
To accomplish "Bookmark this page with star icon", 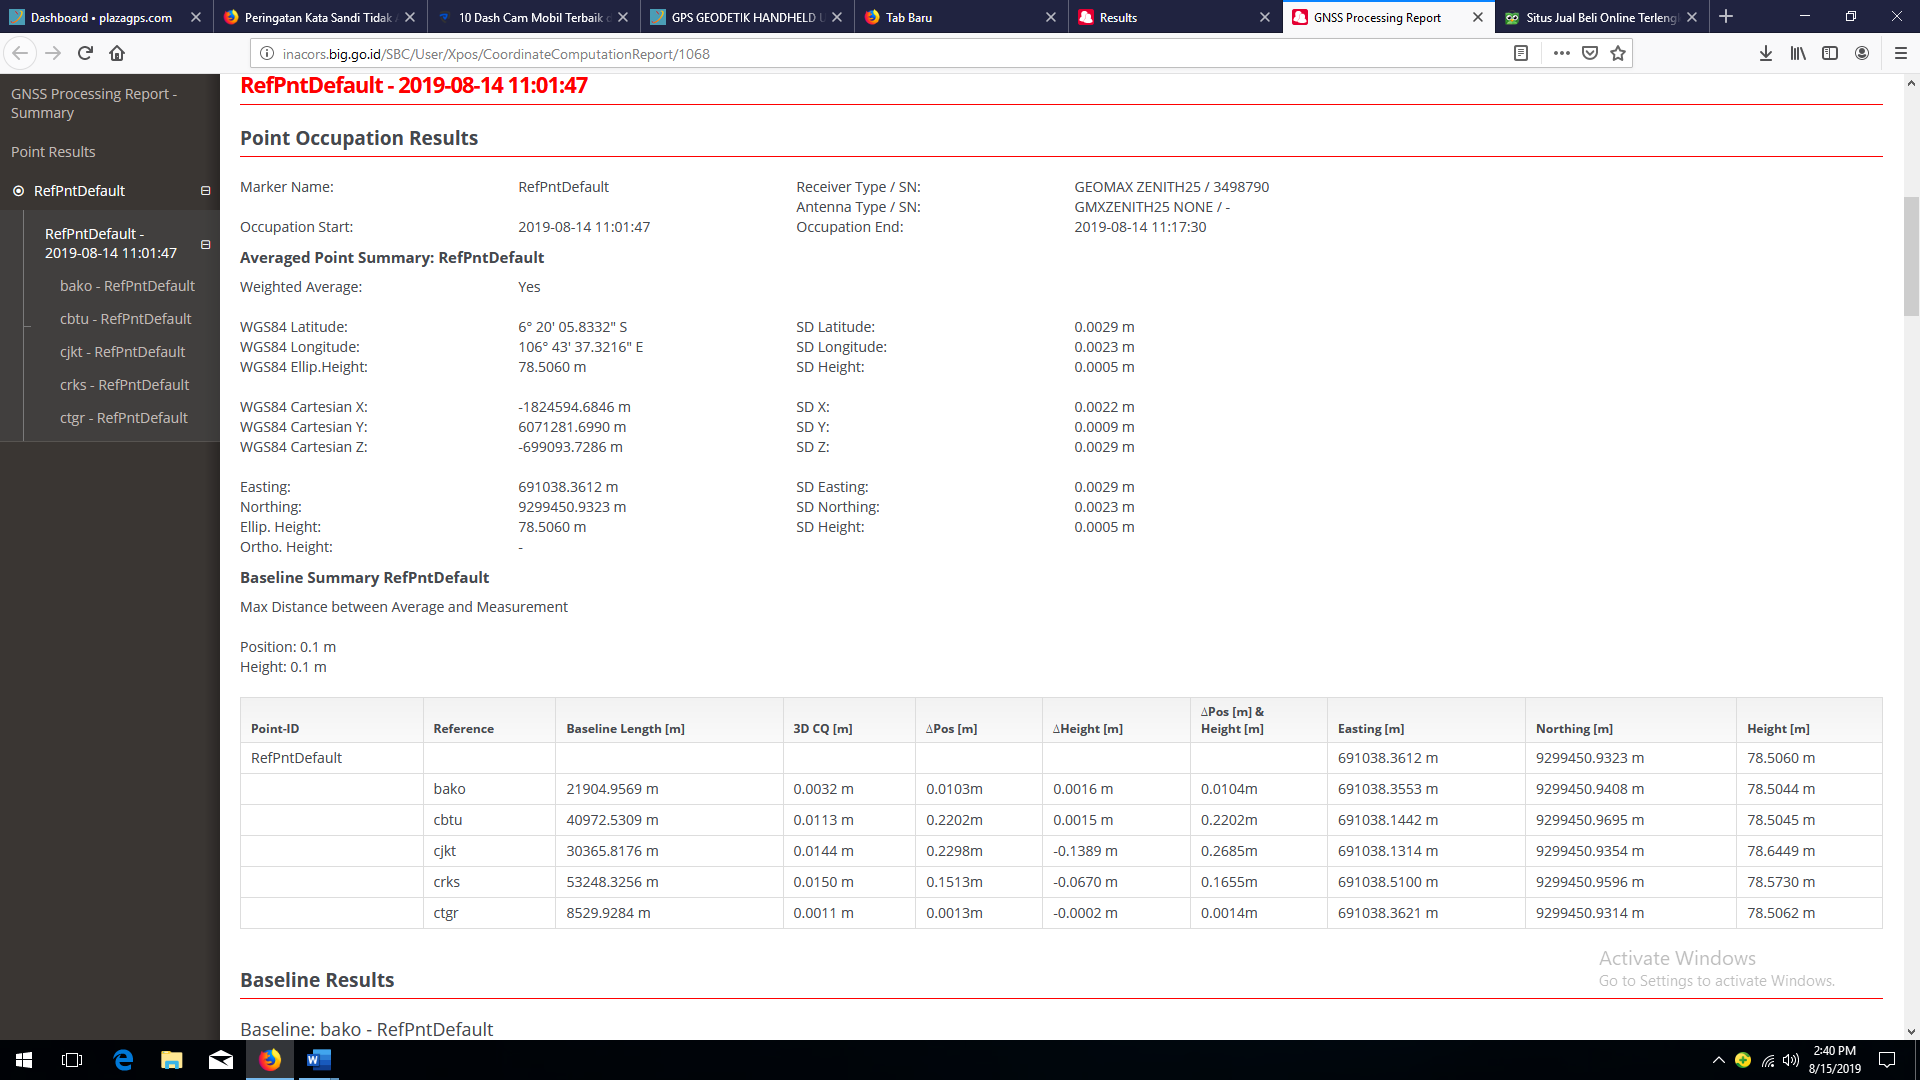I will [x=1618, y=53].
